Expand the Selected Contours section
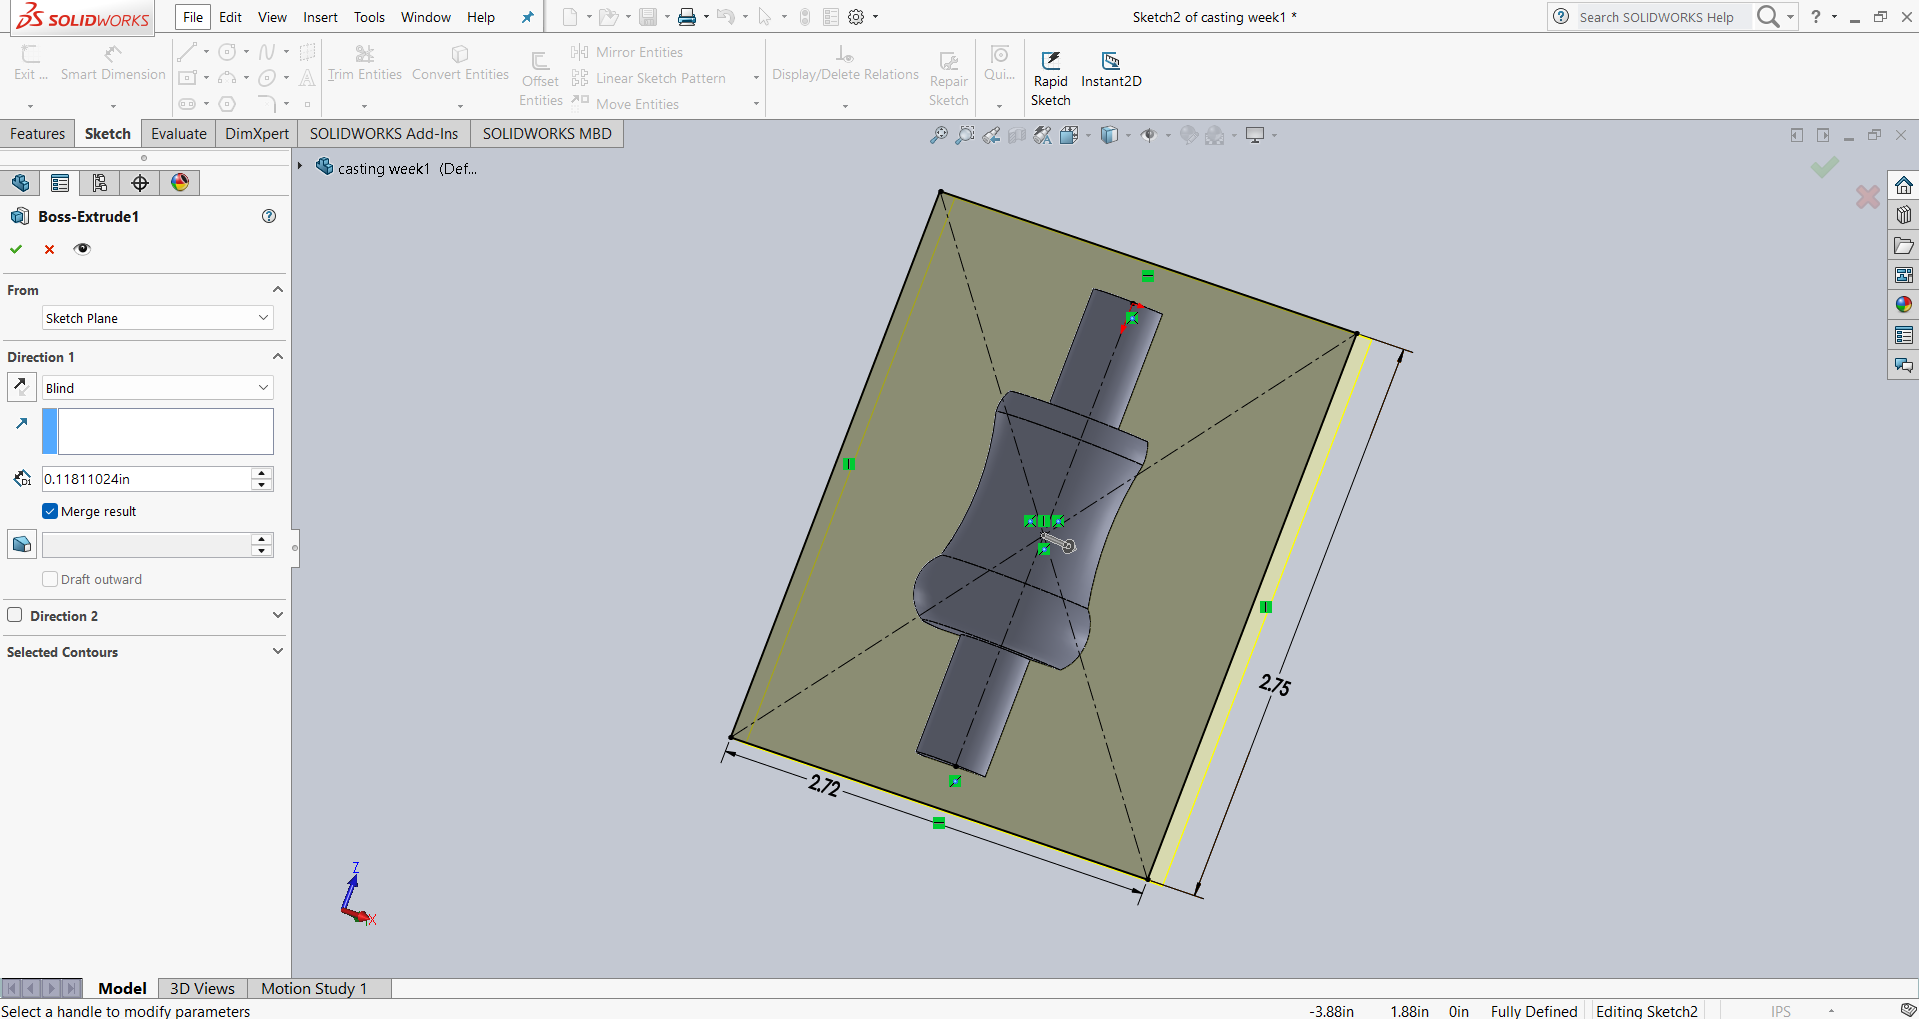The image size is (1919, 1019). tap(278, 651)
